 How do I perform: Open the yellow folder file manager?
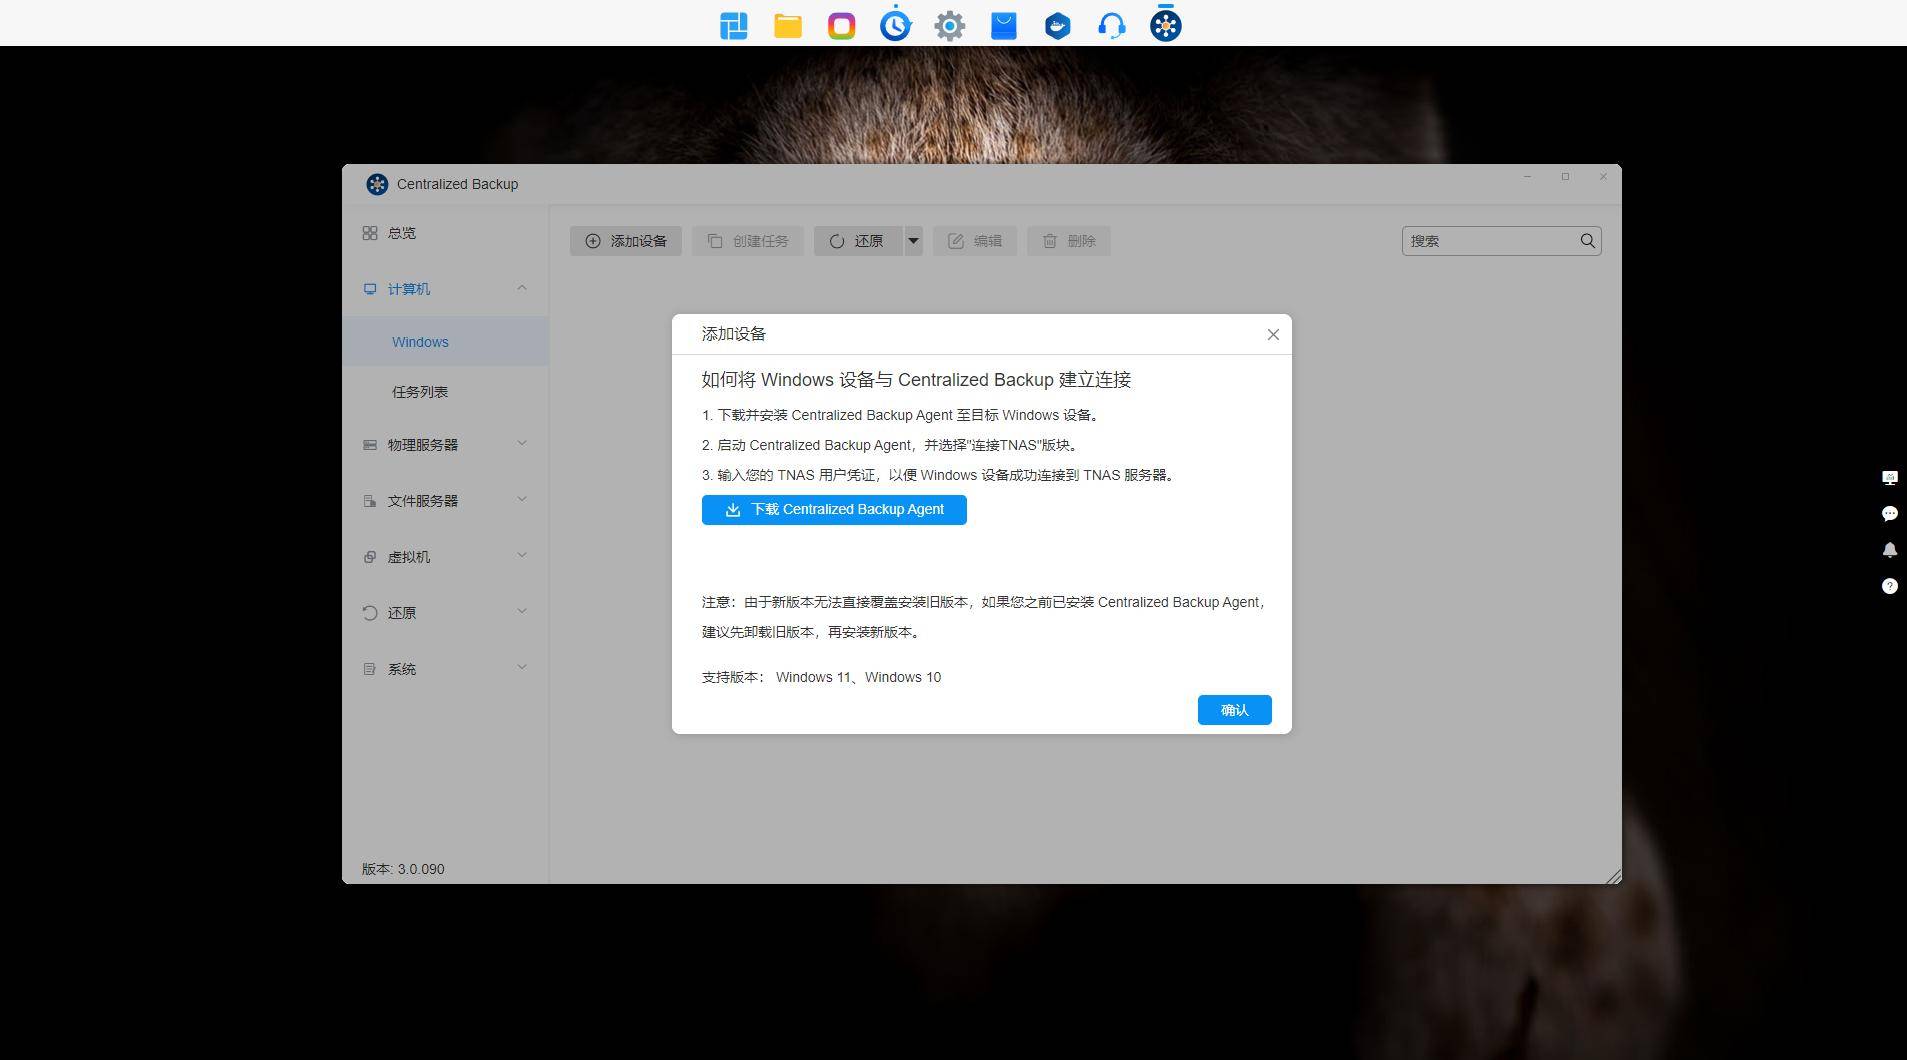[788, 26]
